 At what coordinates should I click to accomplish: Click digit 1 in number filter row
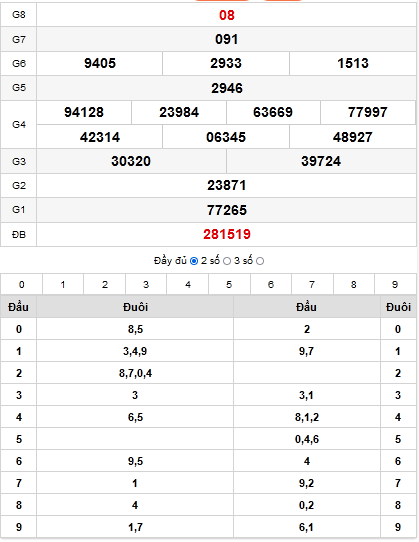(x=63, y=284)
